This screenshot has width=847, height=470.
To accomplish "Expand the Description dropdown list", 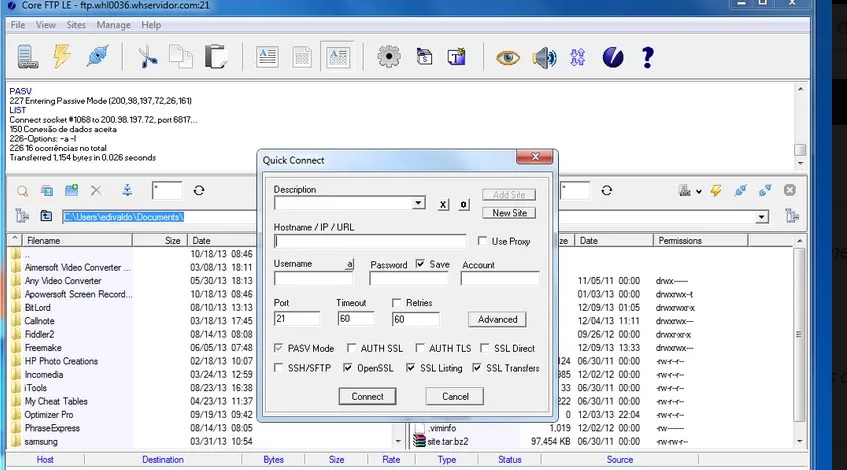I will pos(419,204).
